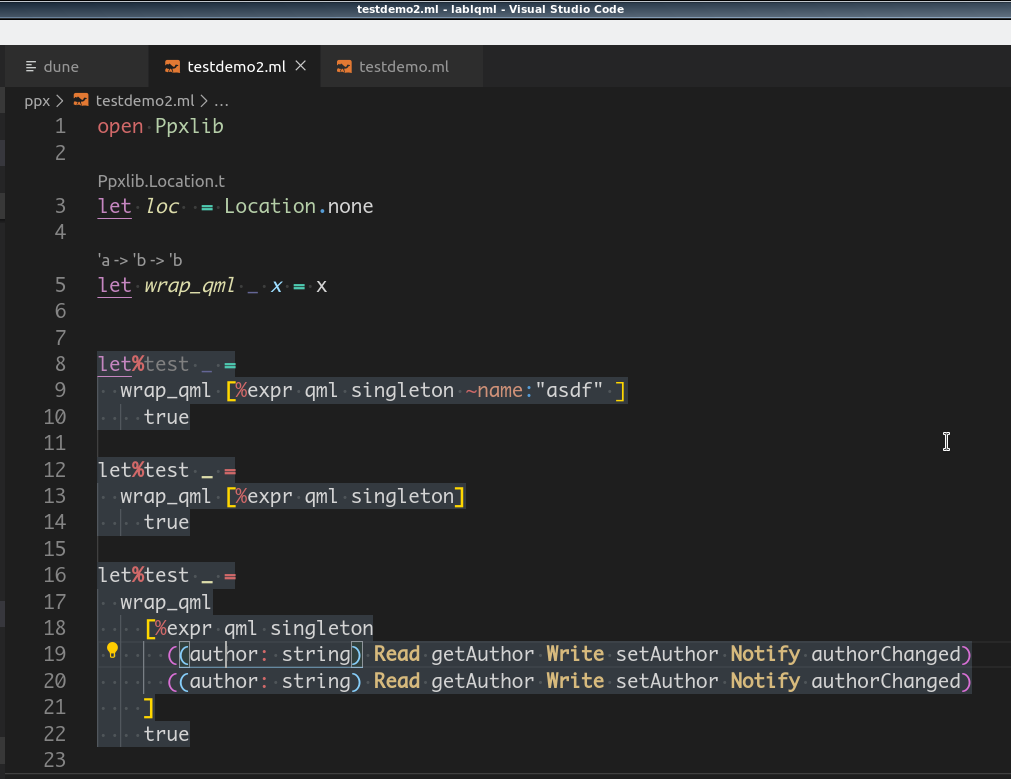The width and height of the screenshot is (1011, 779).
Task: Click wrap_qml on line 17
Action: (x=165, y=602)
